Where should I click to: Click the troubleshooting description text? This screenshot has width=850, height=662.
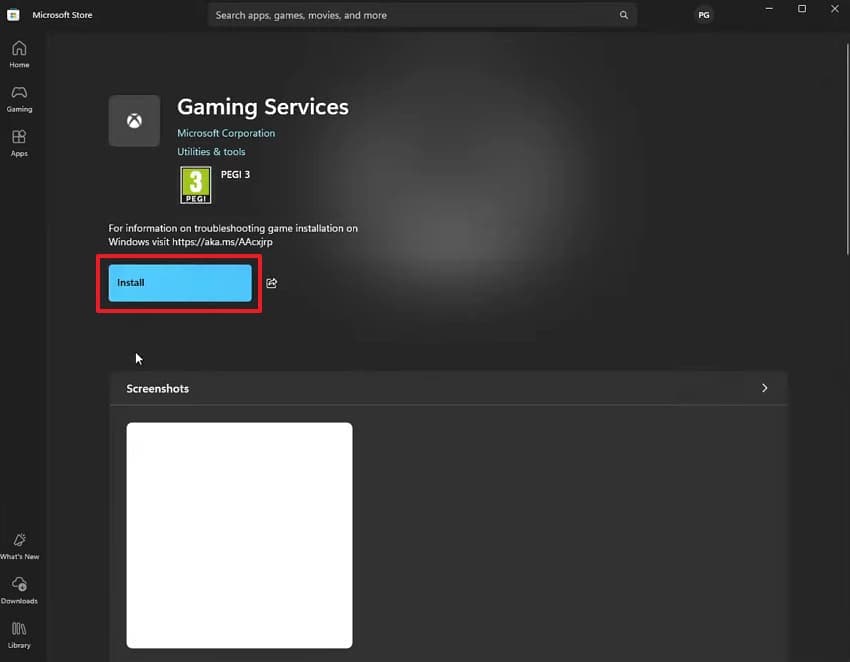tap(233, 235)
